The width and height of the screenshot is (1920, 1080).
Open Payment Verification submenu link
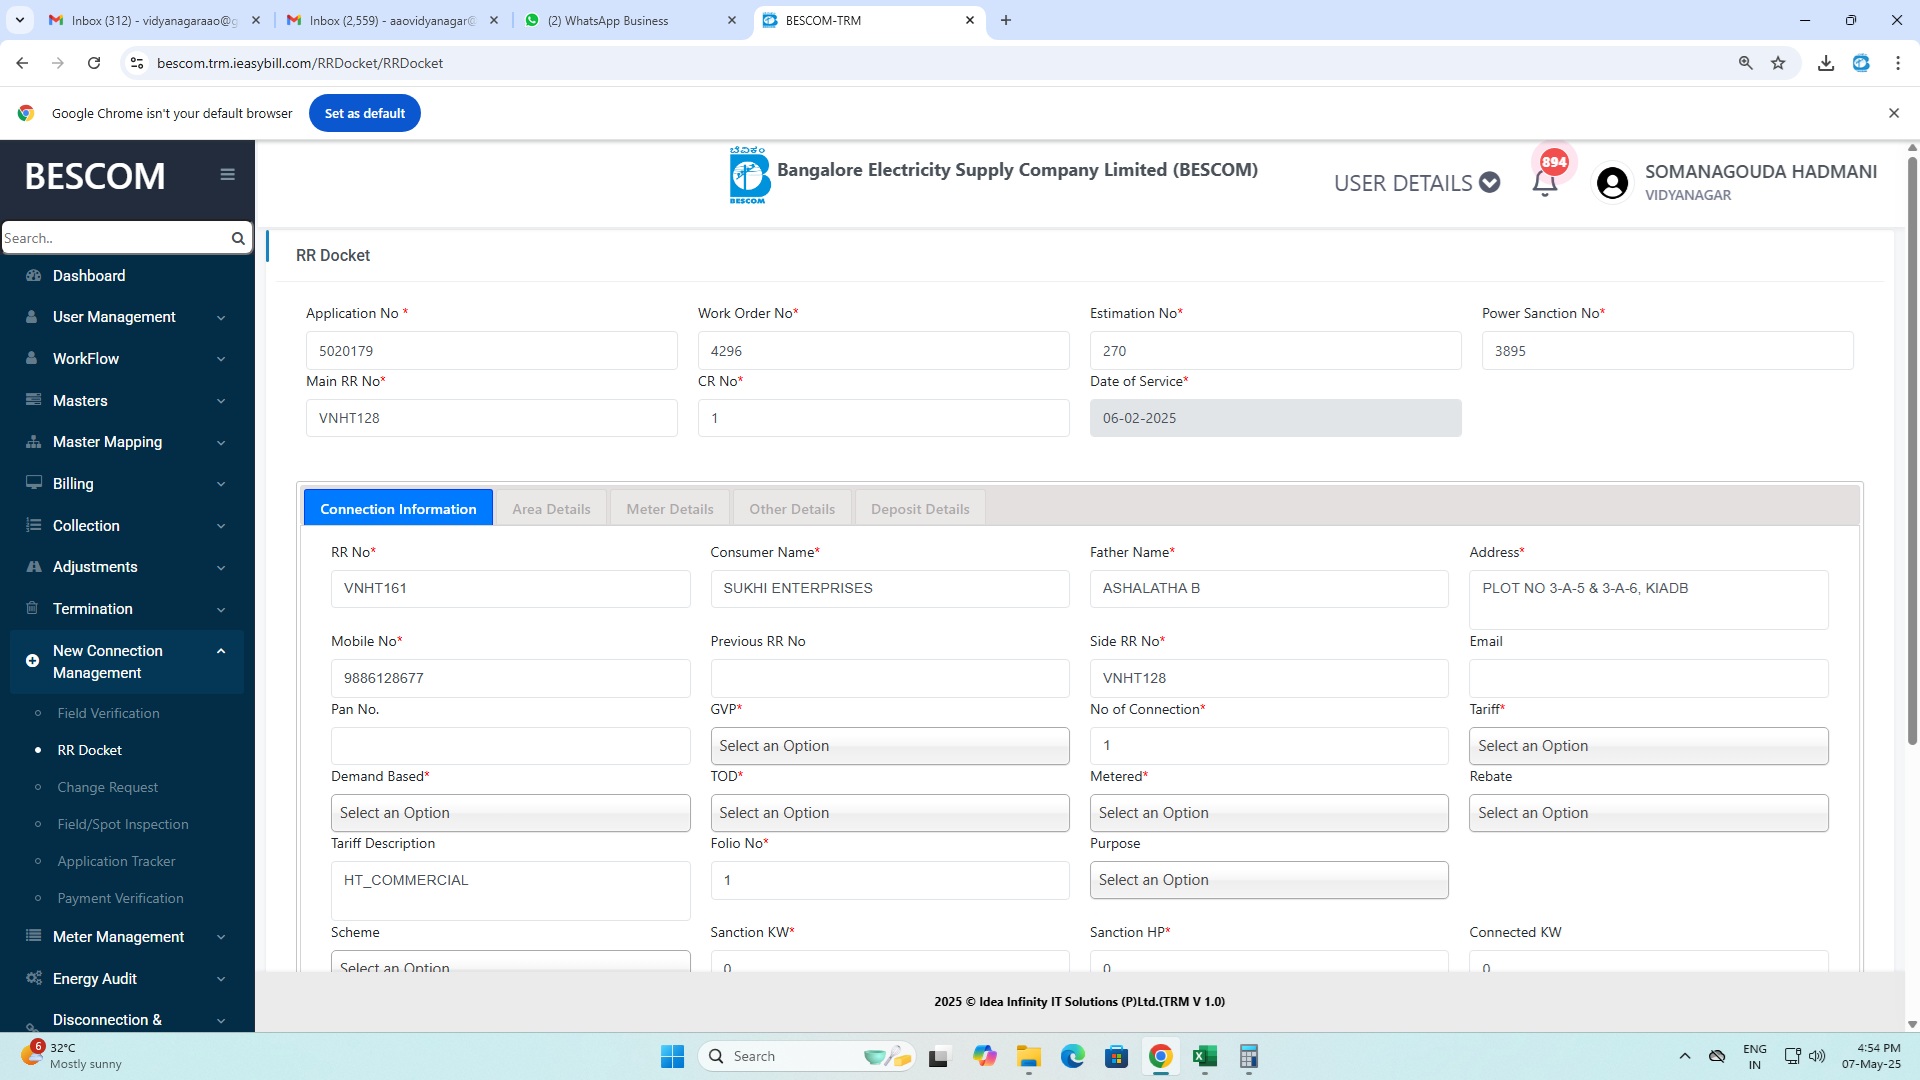pos(120,898)
